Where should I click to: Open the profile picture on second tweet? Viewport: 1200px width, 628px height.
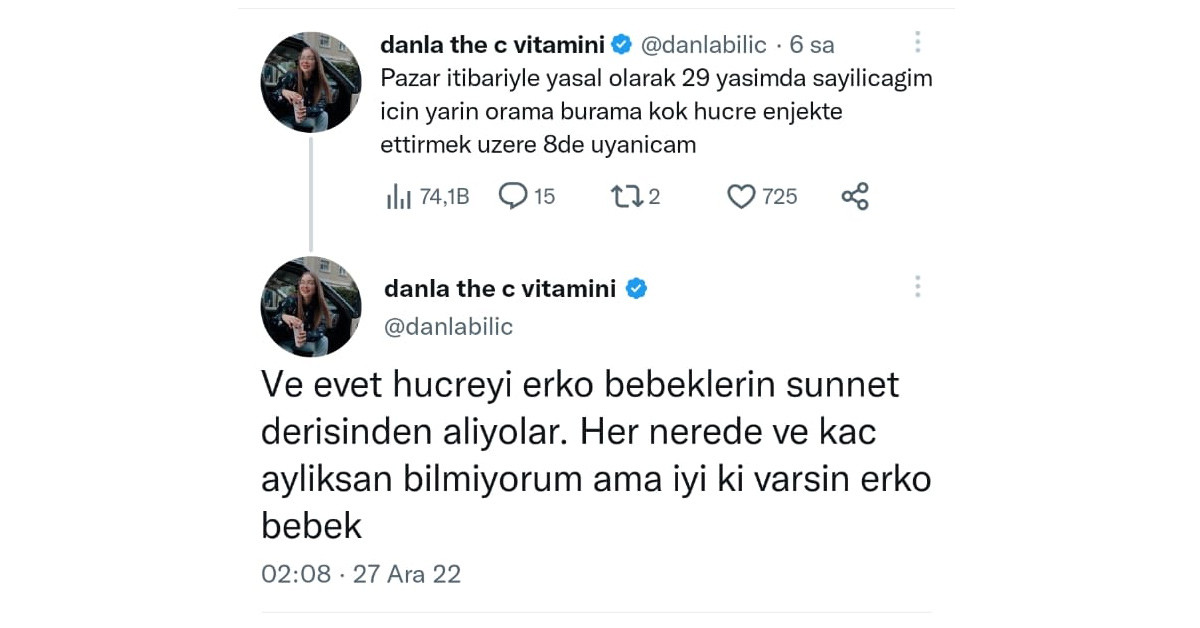(x=311, y=307)
